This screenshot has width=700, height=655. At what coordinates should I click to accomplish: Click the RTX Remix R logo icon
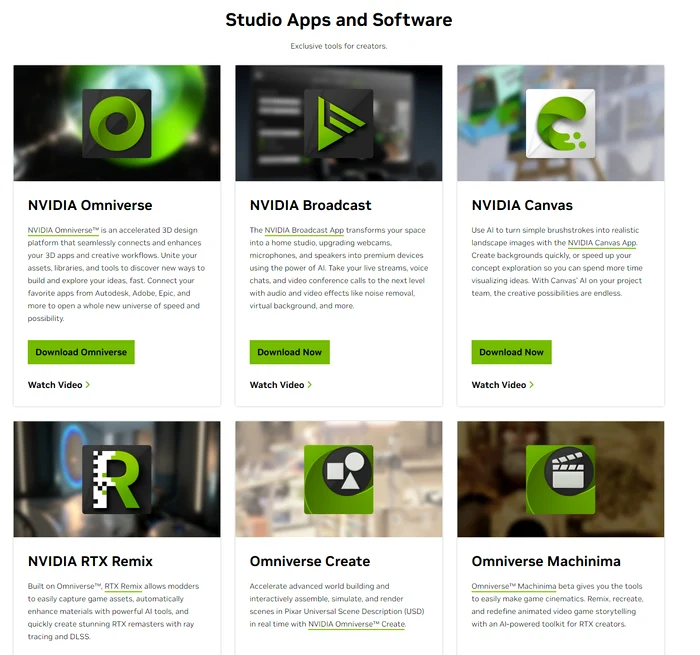pyautogui.click(x=117, y=479)
